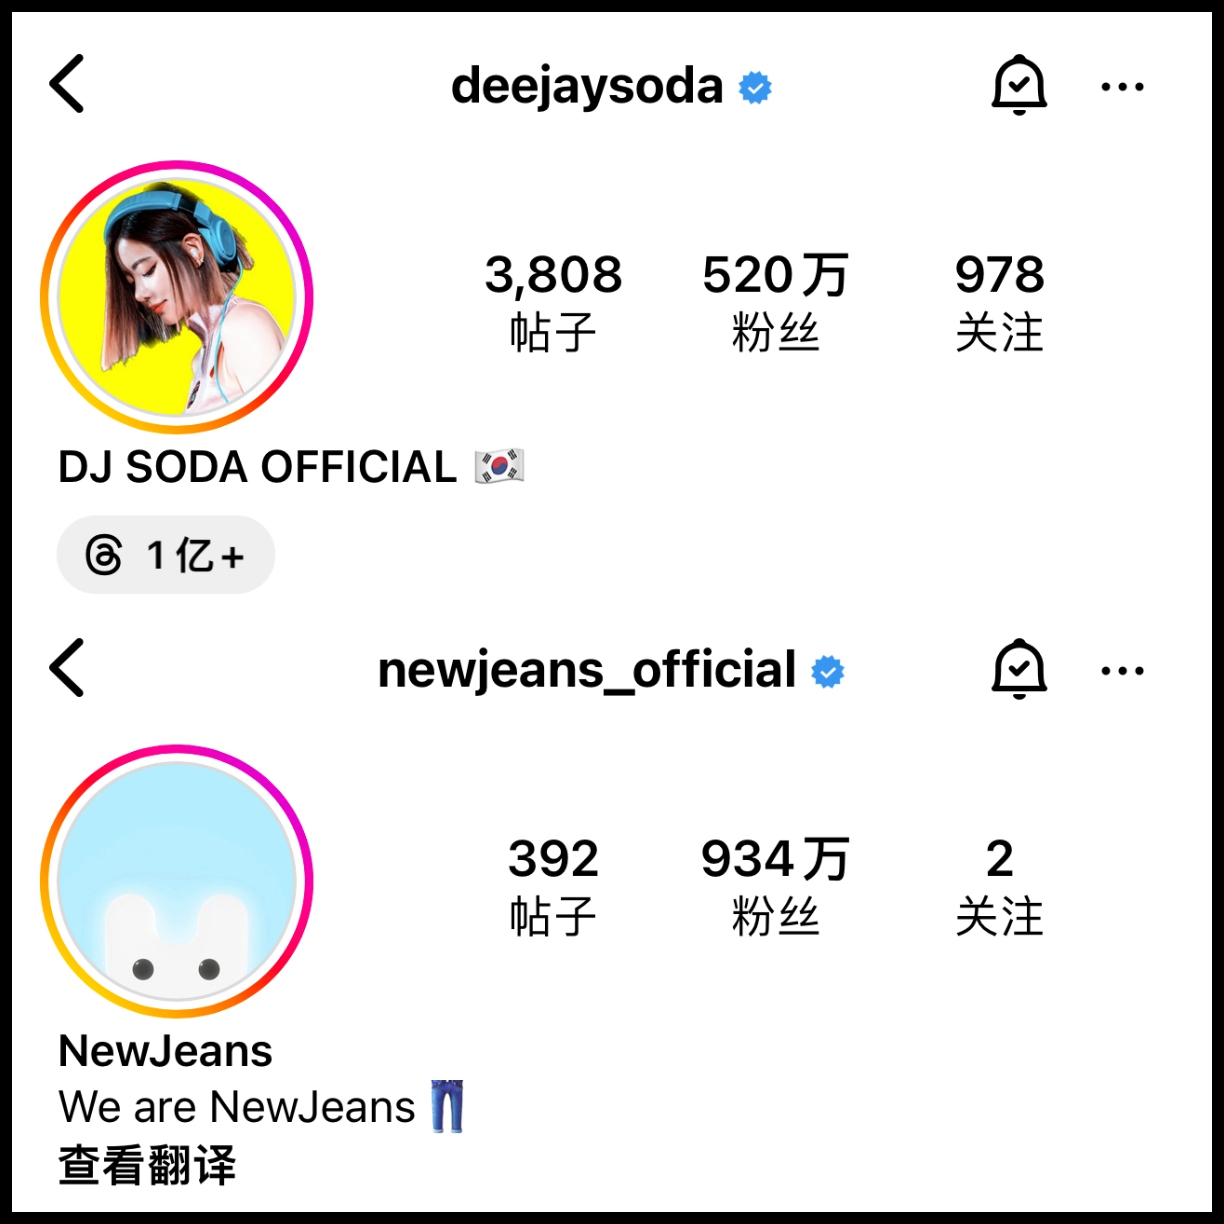Viewport: 1224px width, 1224px height.
Task: Open the three-dot menu for deejaysoda
Action: click(x=1122, y=87)
